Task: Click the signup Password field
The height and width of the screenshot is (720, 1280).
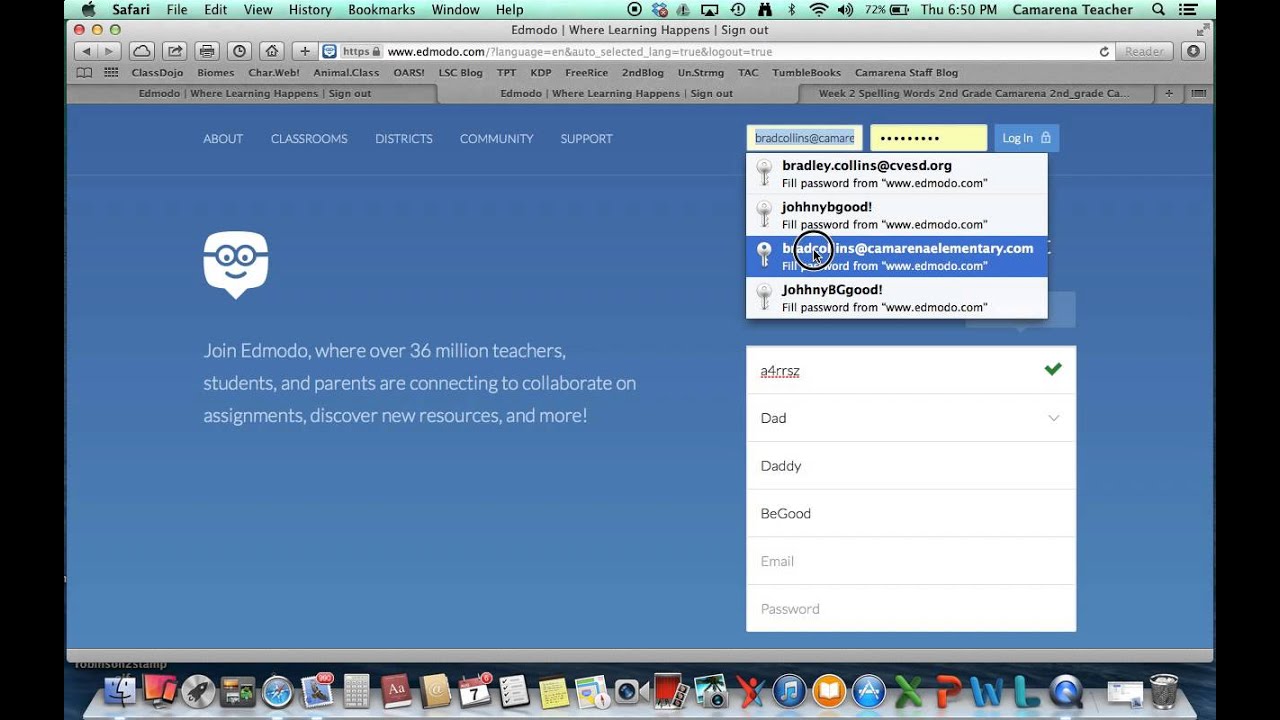Action: coord(911,609)
